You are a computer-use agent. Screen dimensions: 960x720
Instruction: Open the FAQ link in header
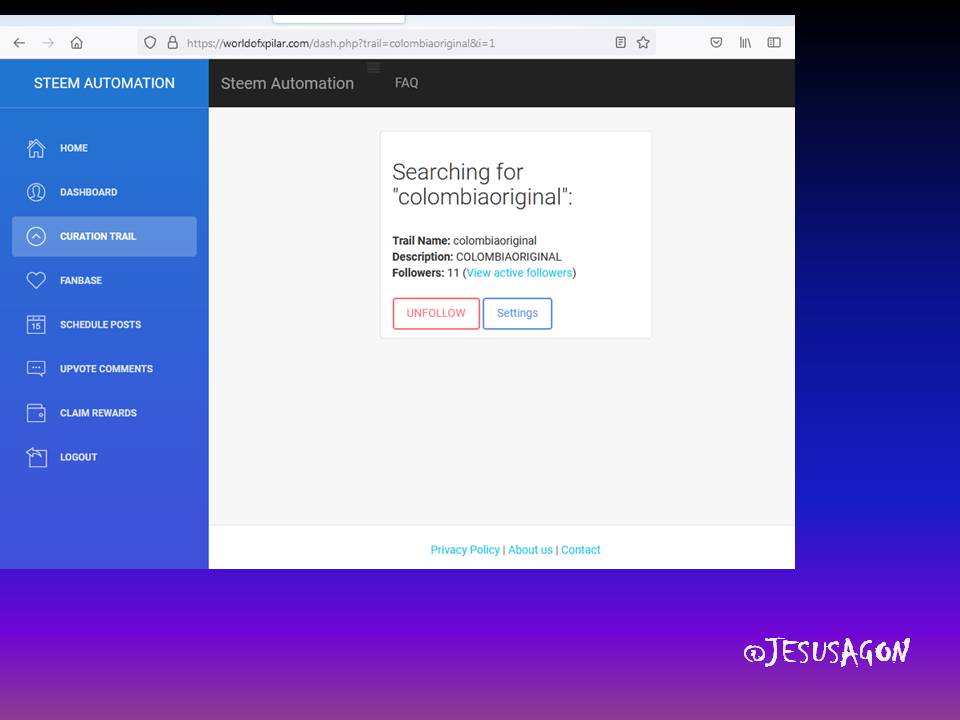point(407,83)
